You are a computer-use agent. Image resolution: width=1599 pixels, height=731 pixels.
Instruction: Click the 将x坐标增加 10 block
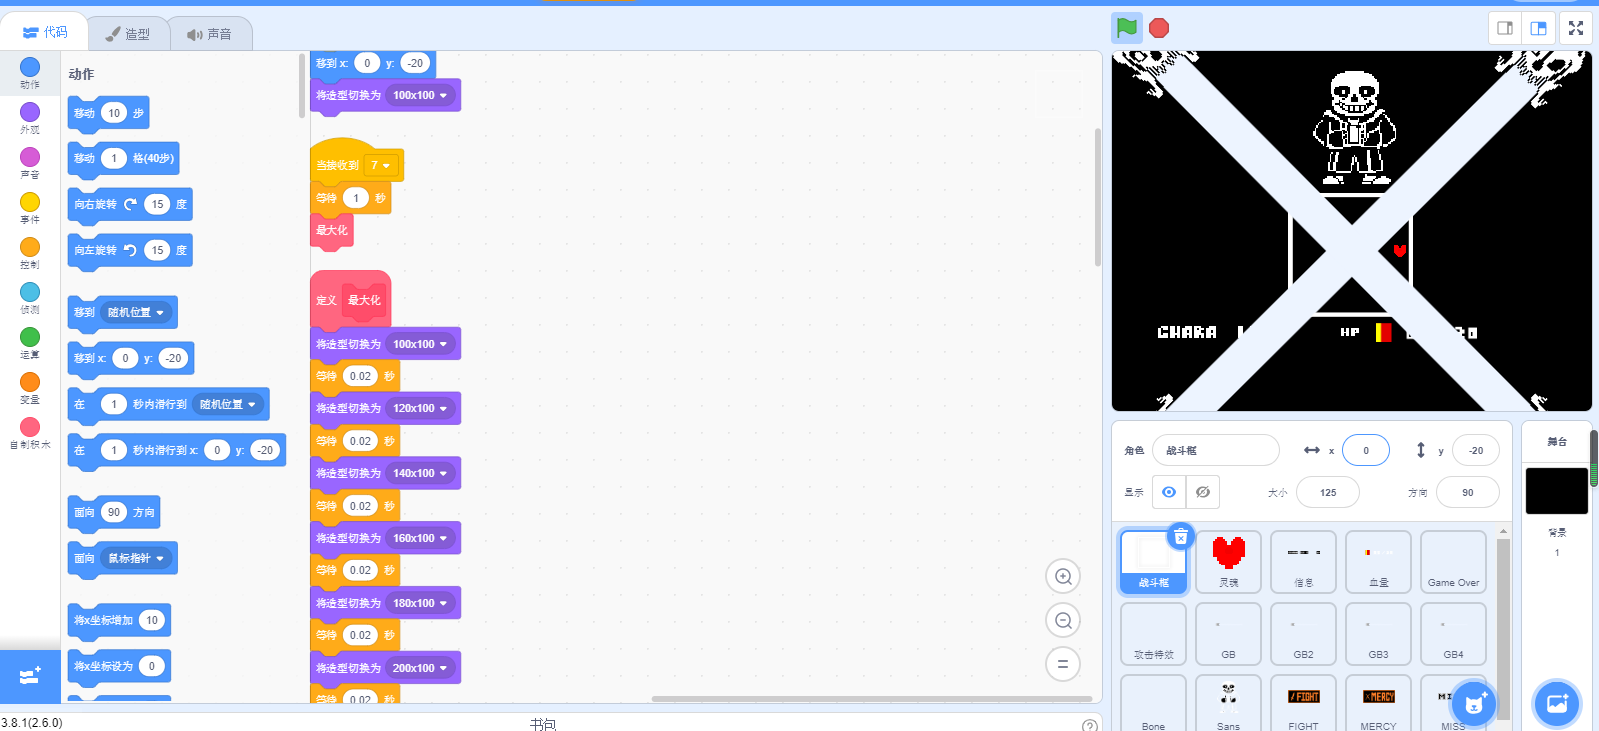click(x=118, y=620)
